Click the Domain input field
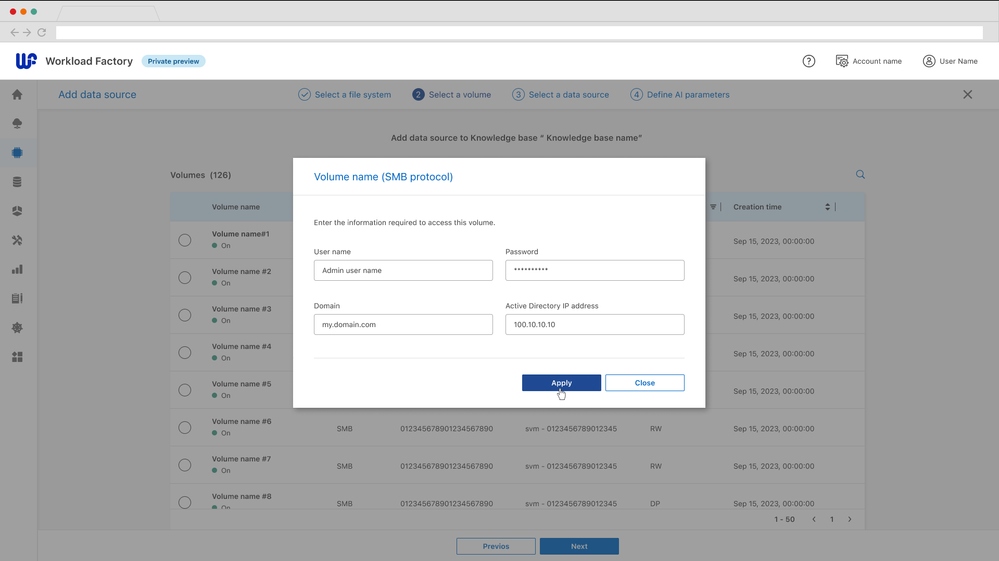 pyautogui.click(x=403, y=325)
